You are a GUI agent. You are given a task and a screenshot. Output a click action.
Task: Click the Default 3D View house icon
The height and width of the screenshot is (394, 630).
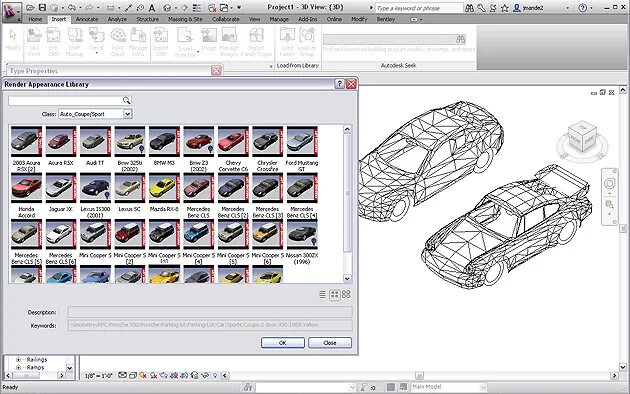point(168,8)
